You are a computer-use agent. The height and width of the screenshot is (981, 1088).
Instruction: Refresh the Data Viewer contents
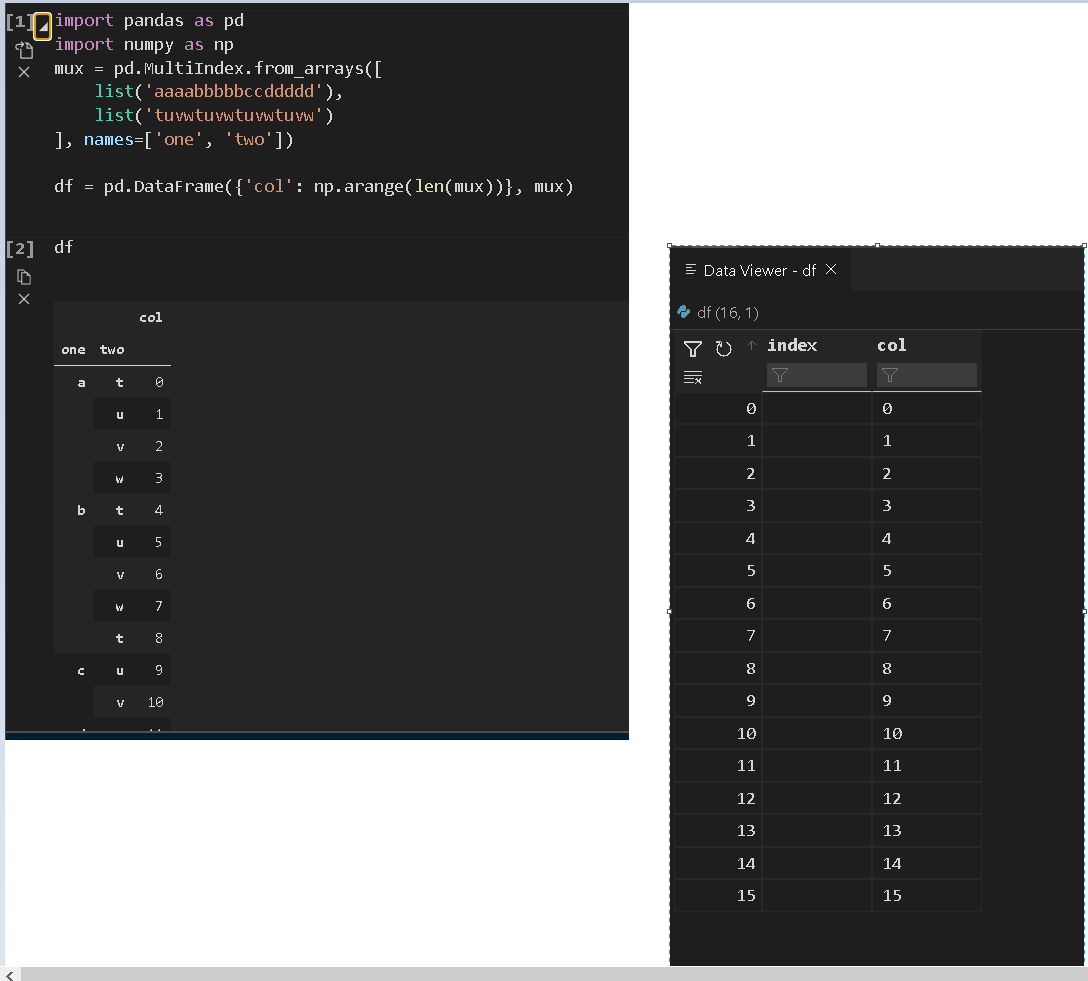pyautogui.click(x=721, y=349)
